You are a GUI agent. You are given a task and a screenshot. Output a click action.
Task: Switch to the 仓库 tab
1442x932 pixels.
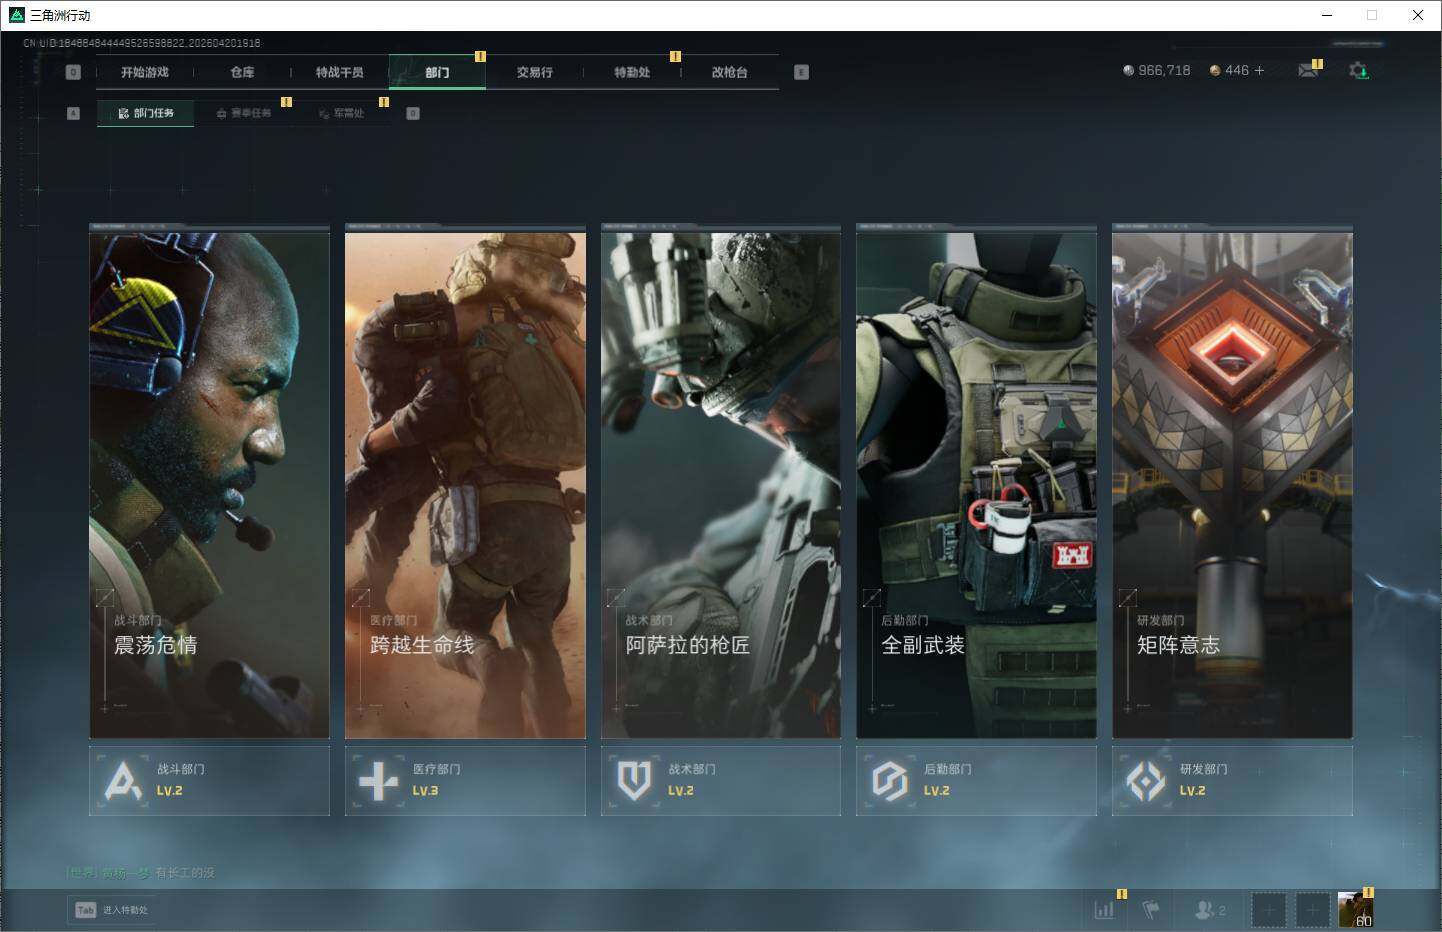242,72
